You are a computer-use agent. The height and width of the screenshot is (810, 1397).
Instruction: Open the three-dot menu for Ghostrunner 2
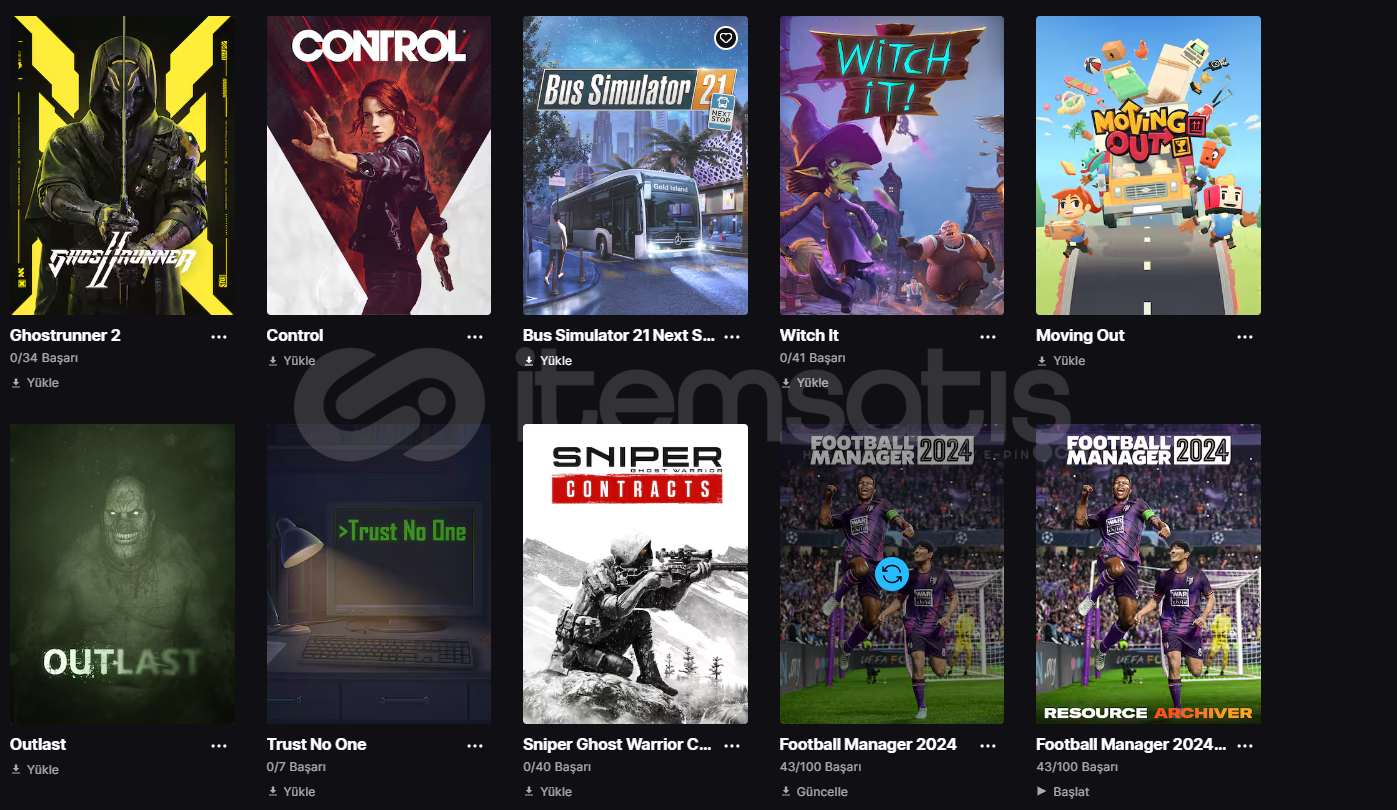coord(219,336)
